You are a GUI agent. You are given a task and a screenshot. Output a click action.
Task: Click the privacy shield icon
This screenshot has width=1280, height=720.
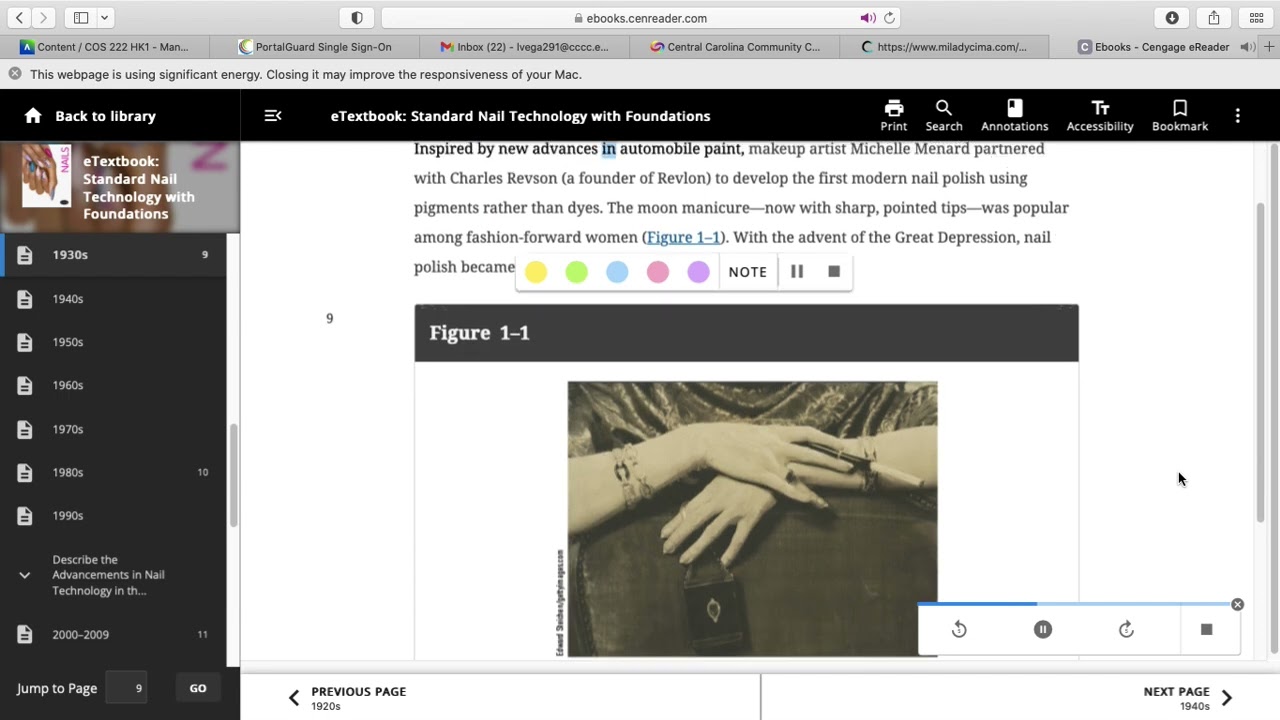[357, 18]
